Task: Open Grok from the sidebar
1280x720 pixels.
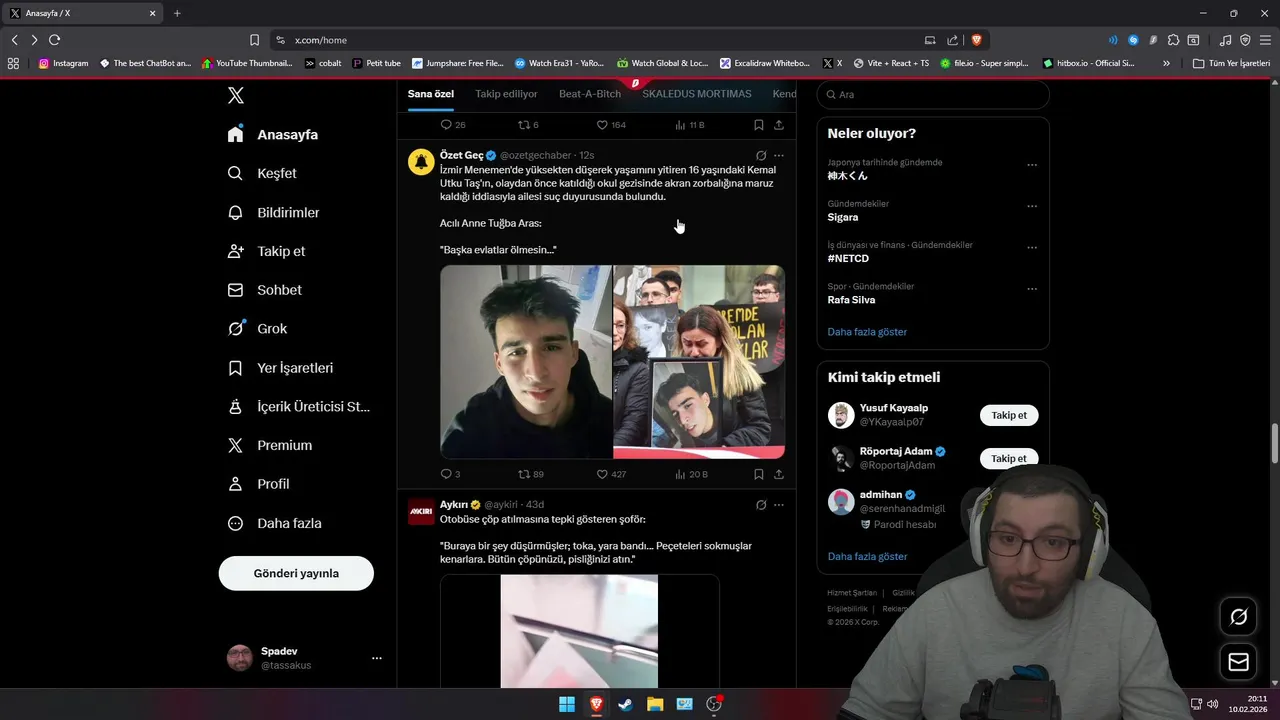Action: tap(258, 328)
